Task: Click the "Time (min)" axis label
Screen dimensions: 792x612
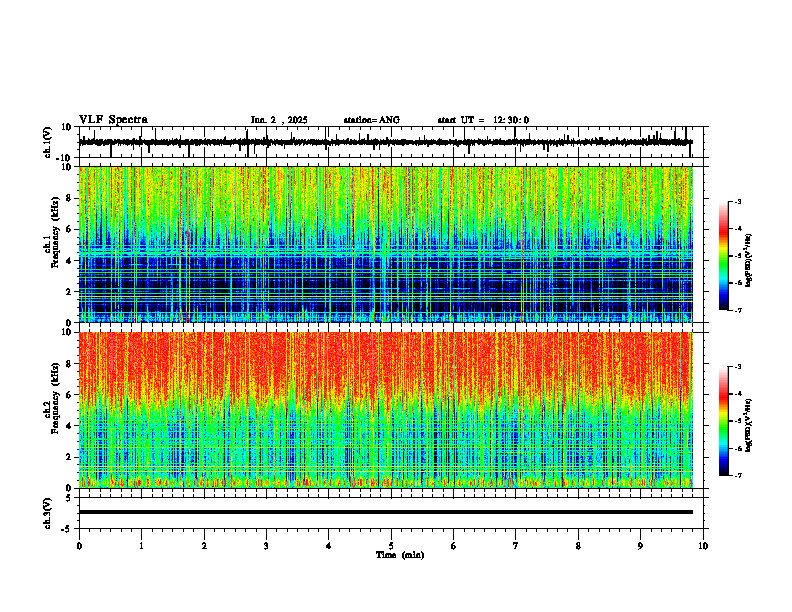Action: [400, 555]
